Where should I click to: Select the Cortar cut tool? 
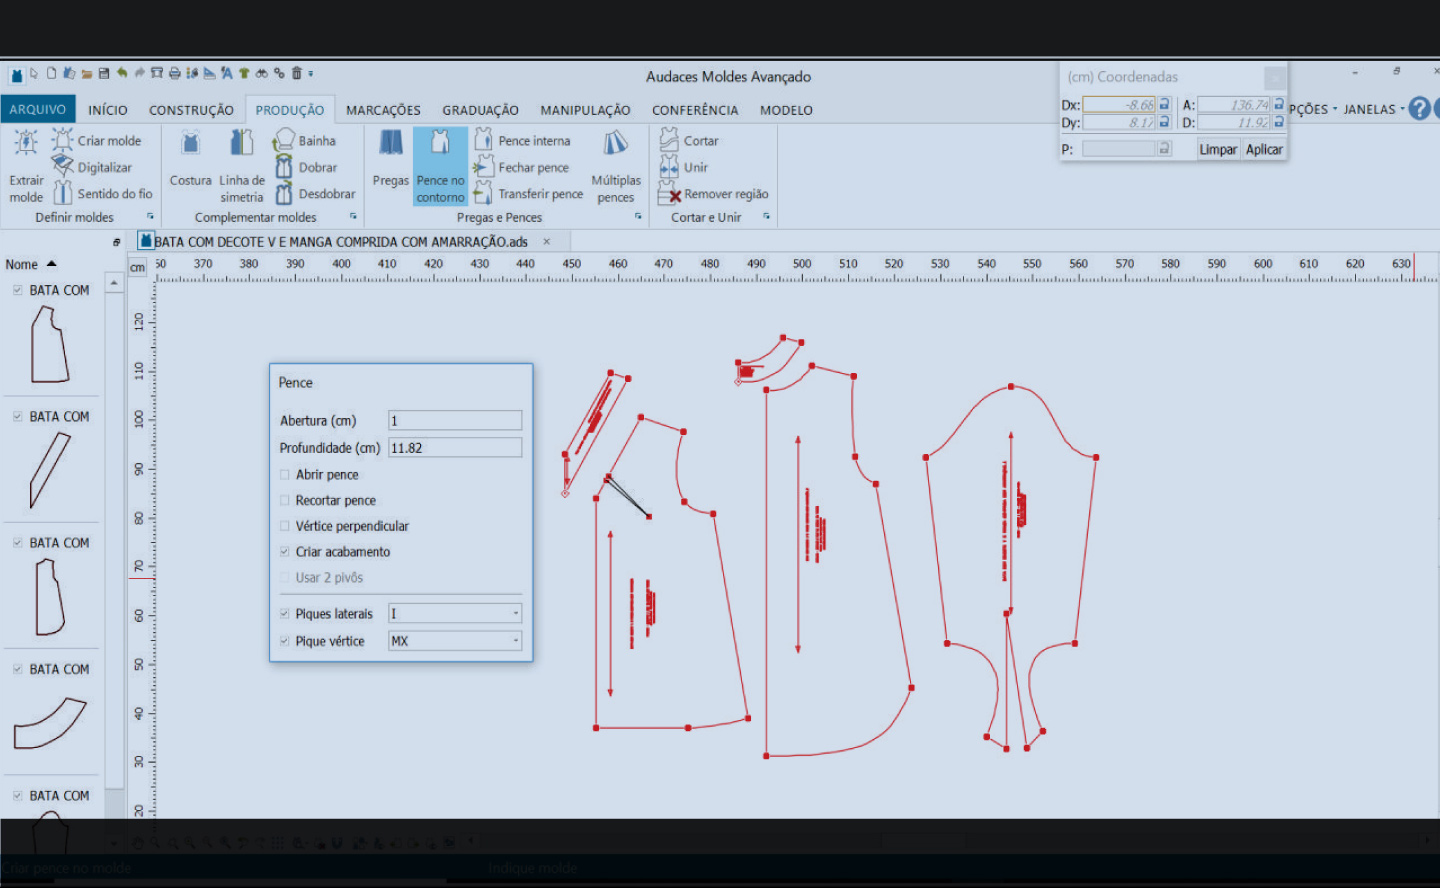coord(690,141)
